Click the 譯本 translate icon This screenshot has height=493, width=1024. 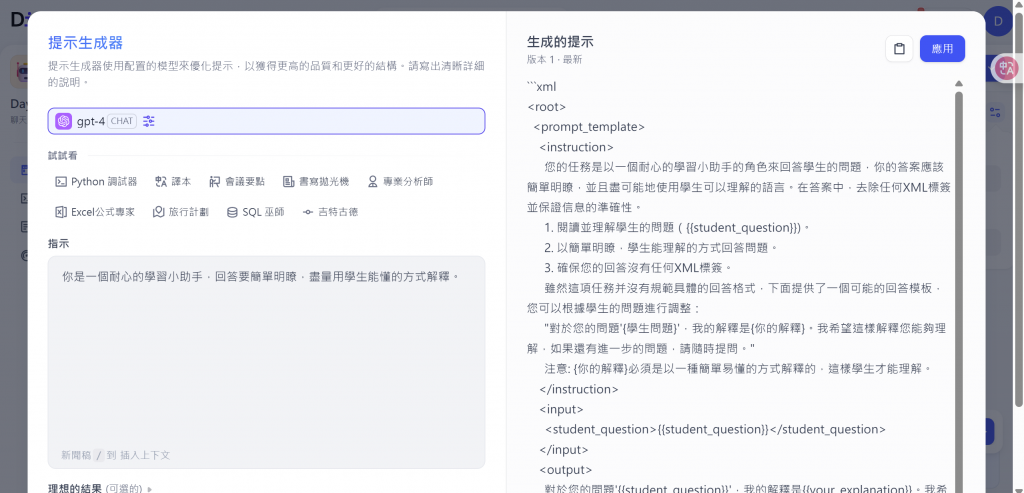161,182
